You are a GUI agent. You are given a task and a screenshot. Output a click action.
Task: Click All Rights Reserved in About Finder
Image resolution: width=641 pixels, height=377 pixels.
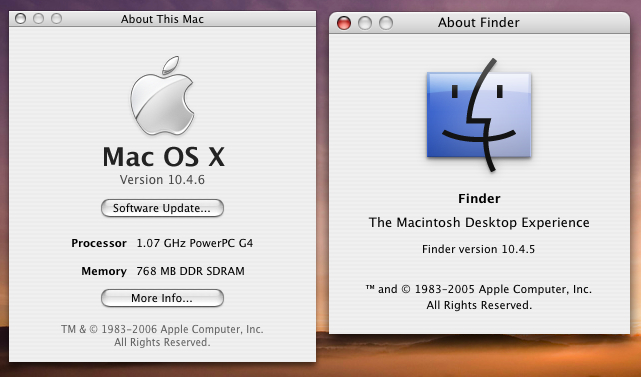tap(479, 305)
